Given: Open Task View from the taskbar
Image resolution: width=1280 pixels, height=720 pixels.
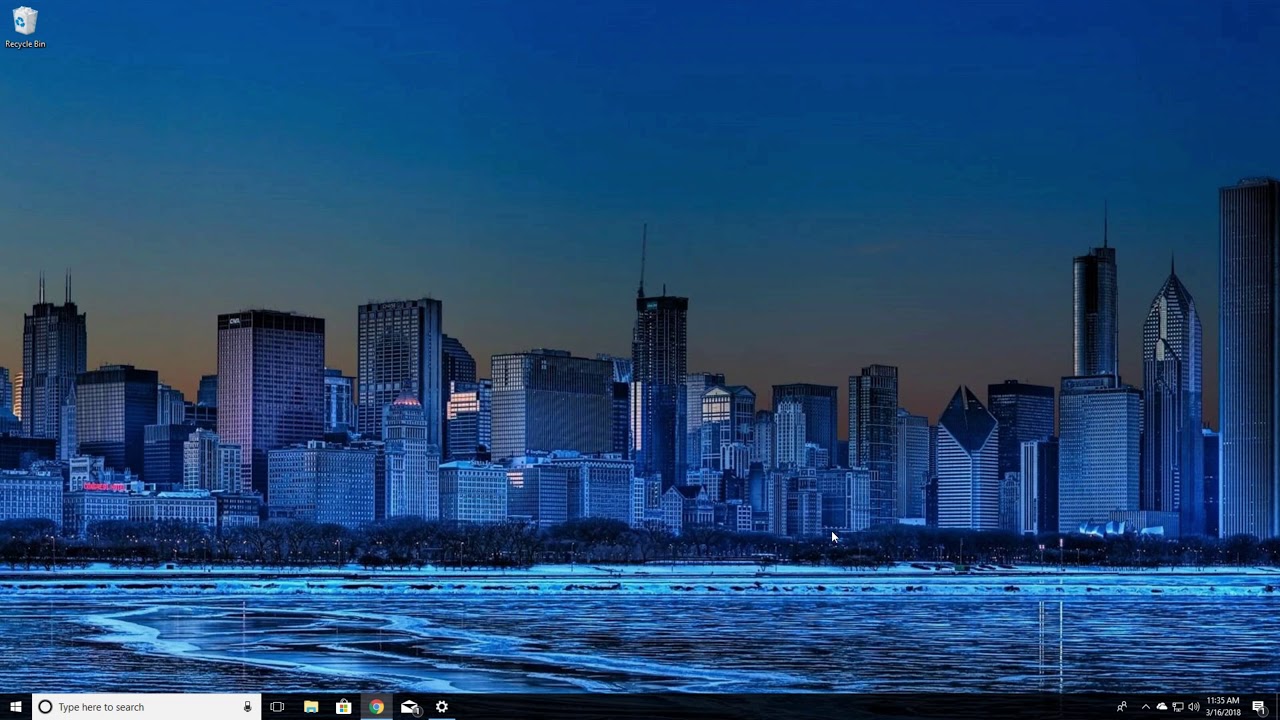Looking at the screenshot, I should pos(277,707).
